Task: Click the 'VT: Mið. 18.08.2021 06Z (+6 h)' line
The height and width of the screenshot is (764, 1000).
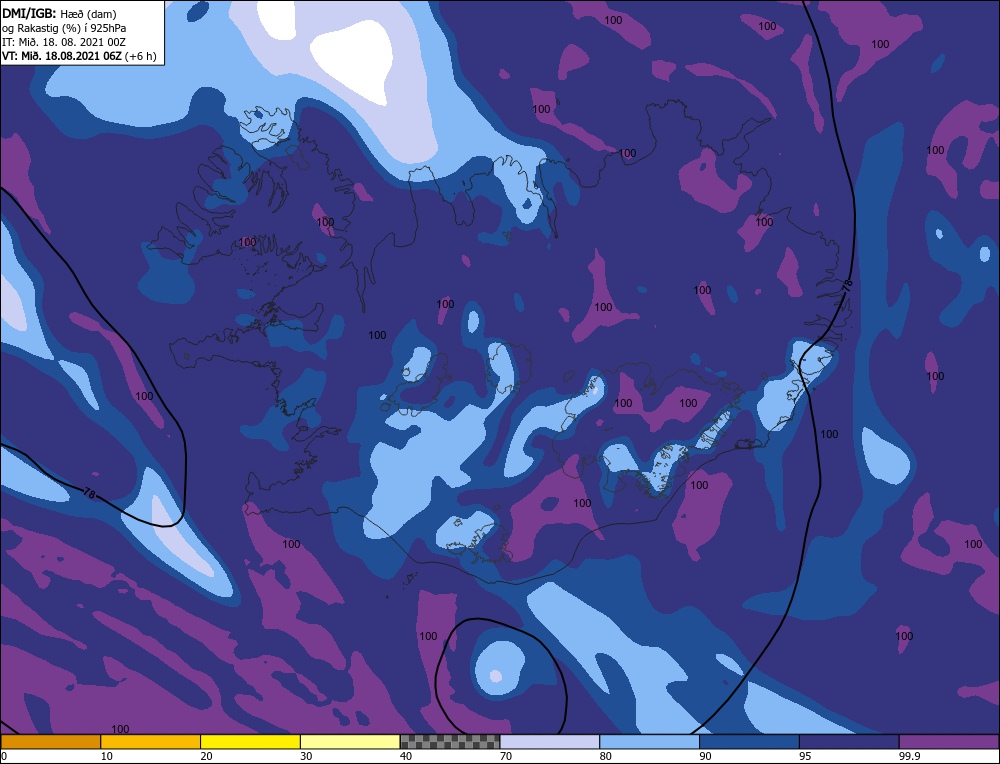Action: pos(79,56)
